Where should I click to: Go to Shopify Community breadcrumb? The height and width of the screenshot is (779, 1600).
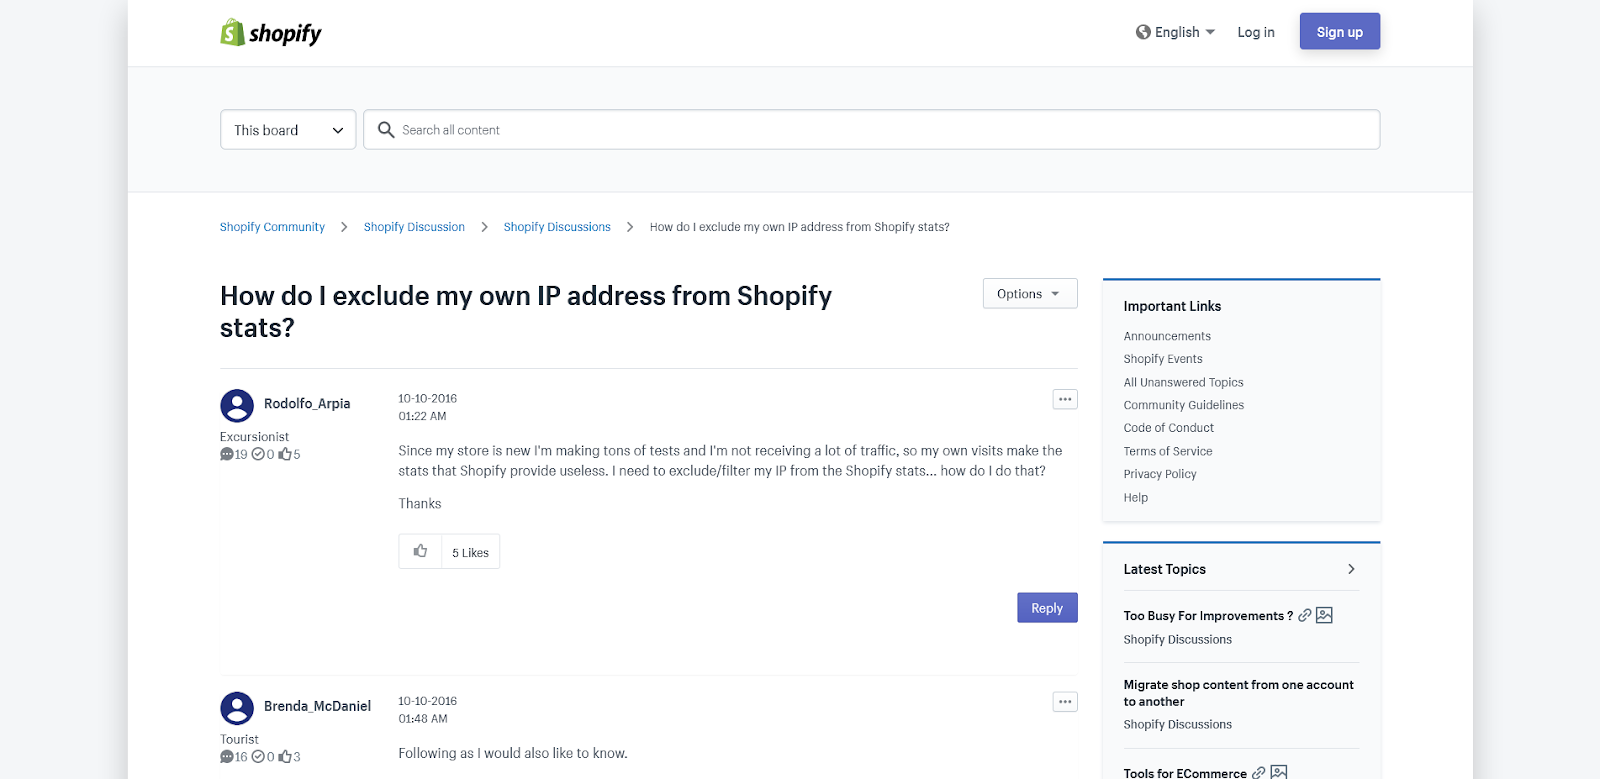[x=272, y=227]
